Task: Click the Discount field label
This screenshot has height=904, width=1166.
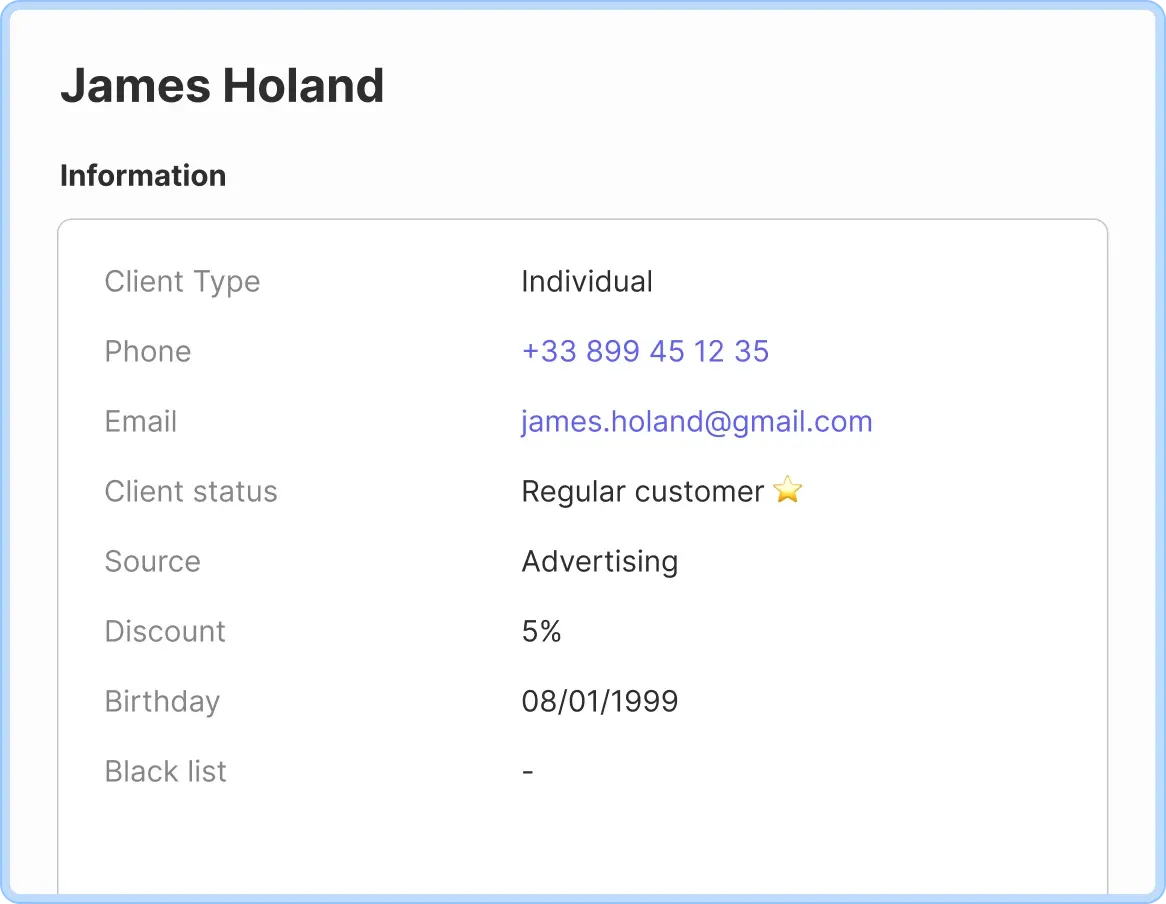Action: 164,631
